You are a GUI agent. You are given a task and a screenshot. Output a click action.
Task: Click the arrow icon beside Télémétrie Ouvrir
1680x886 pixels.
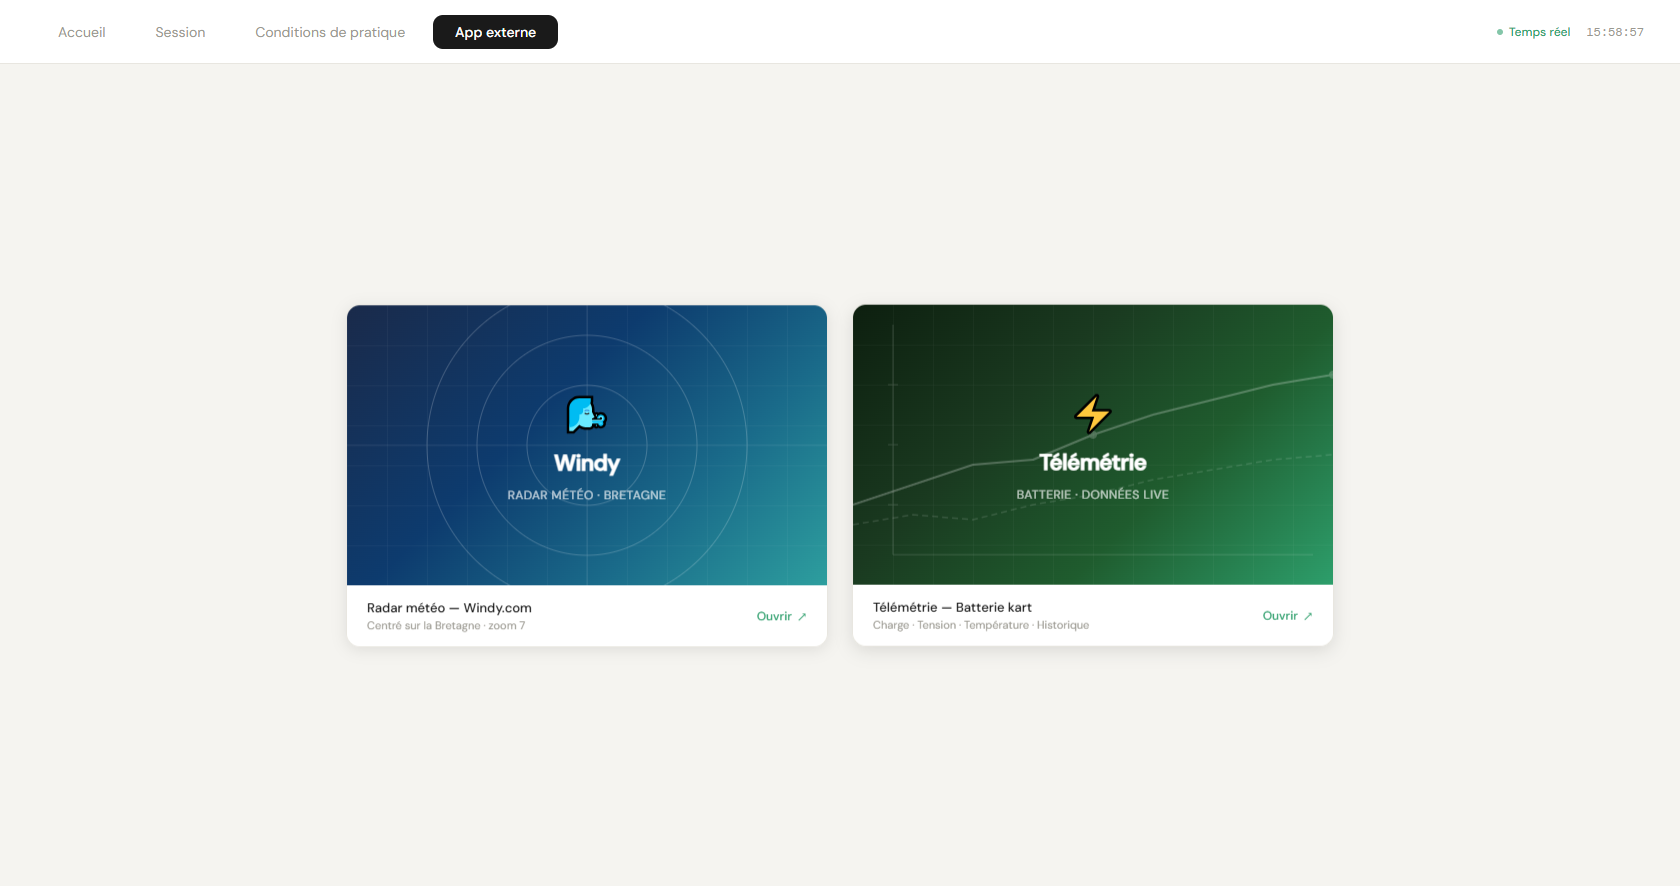[x=1308, y=616]
